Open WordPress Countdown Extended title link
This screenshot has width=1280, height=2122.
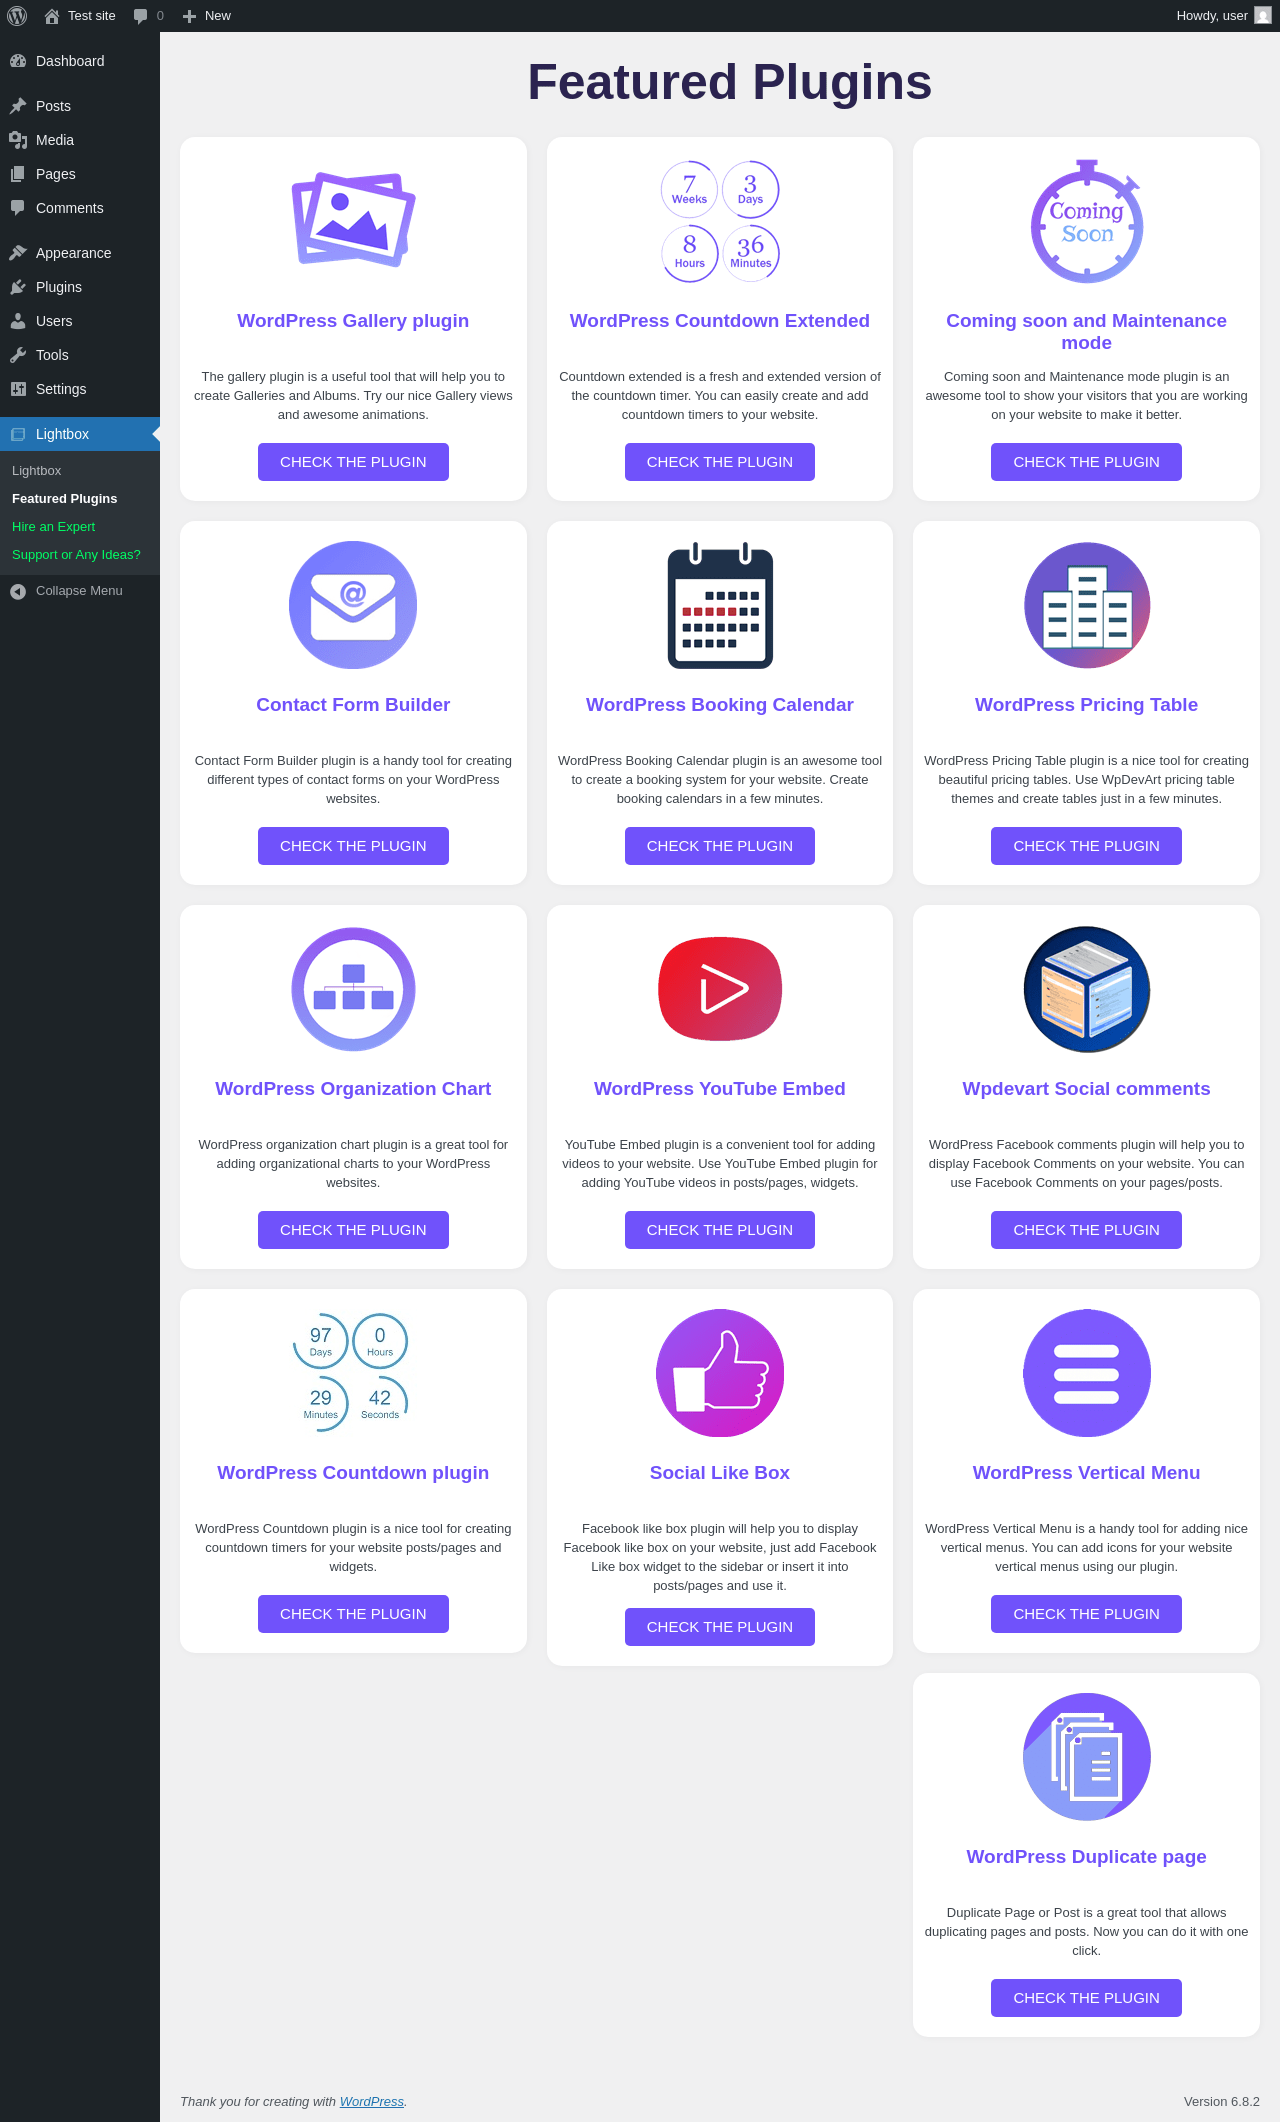tap(720, 321)
